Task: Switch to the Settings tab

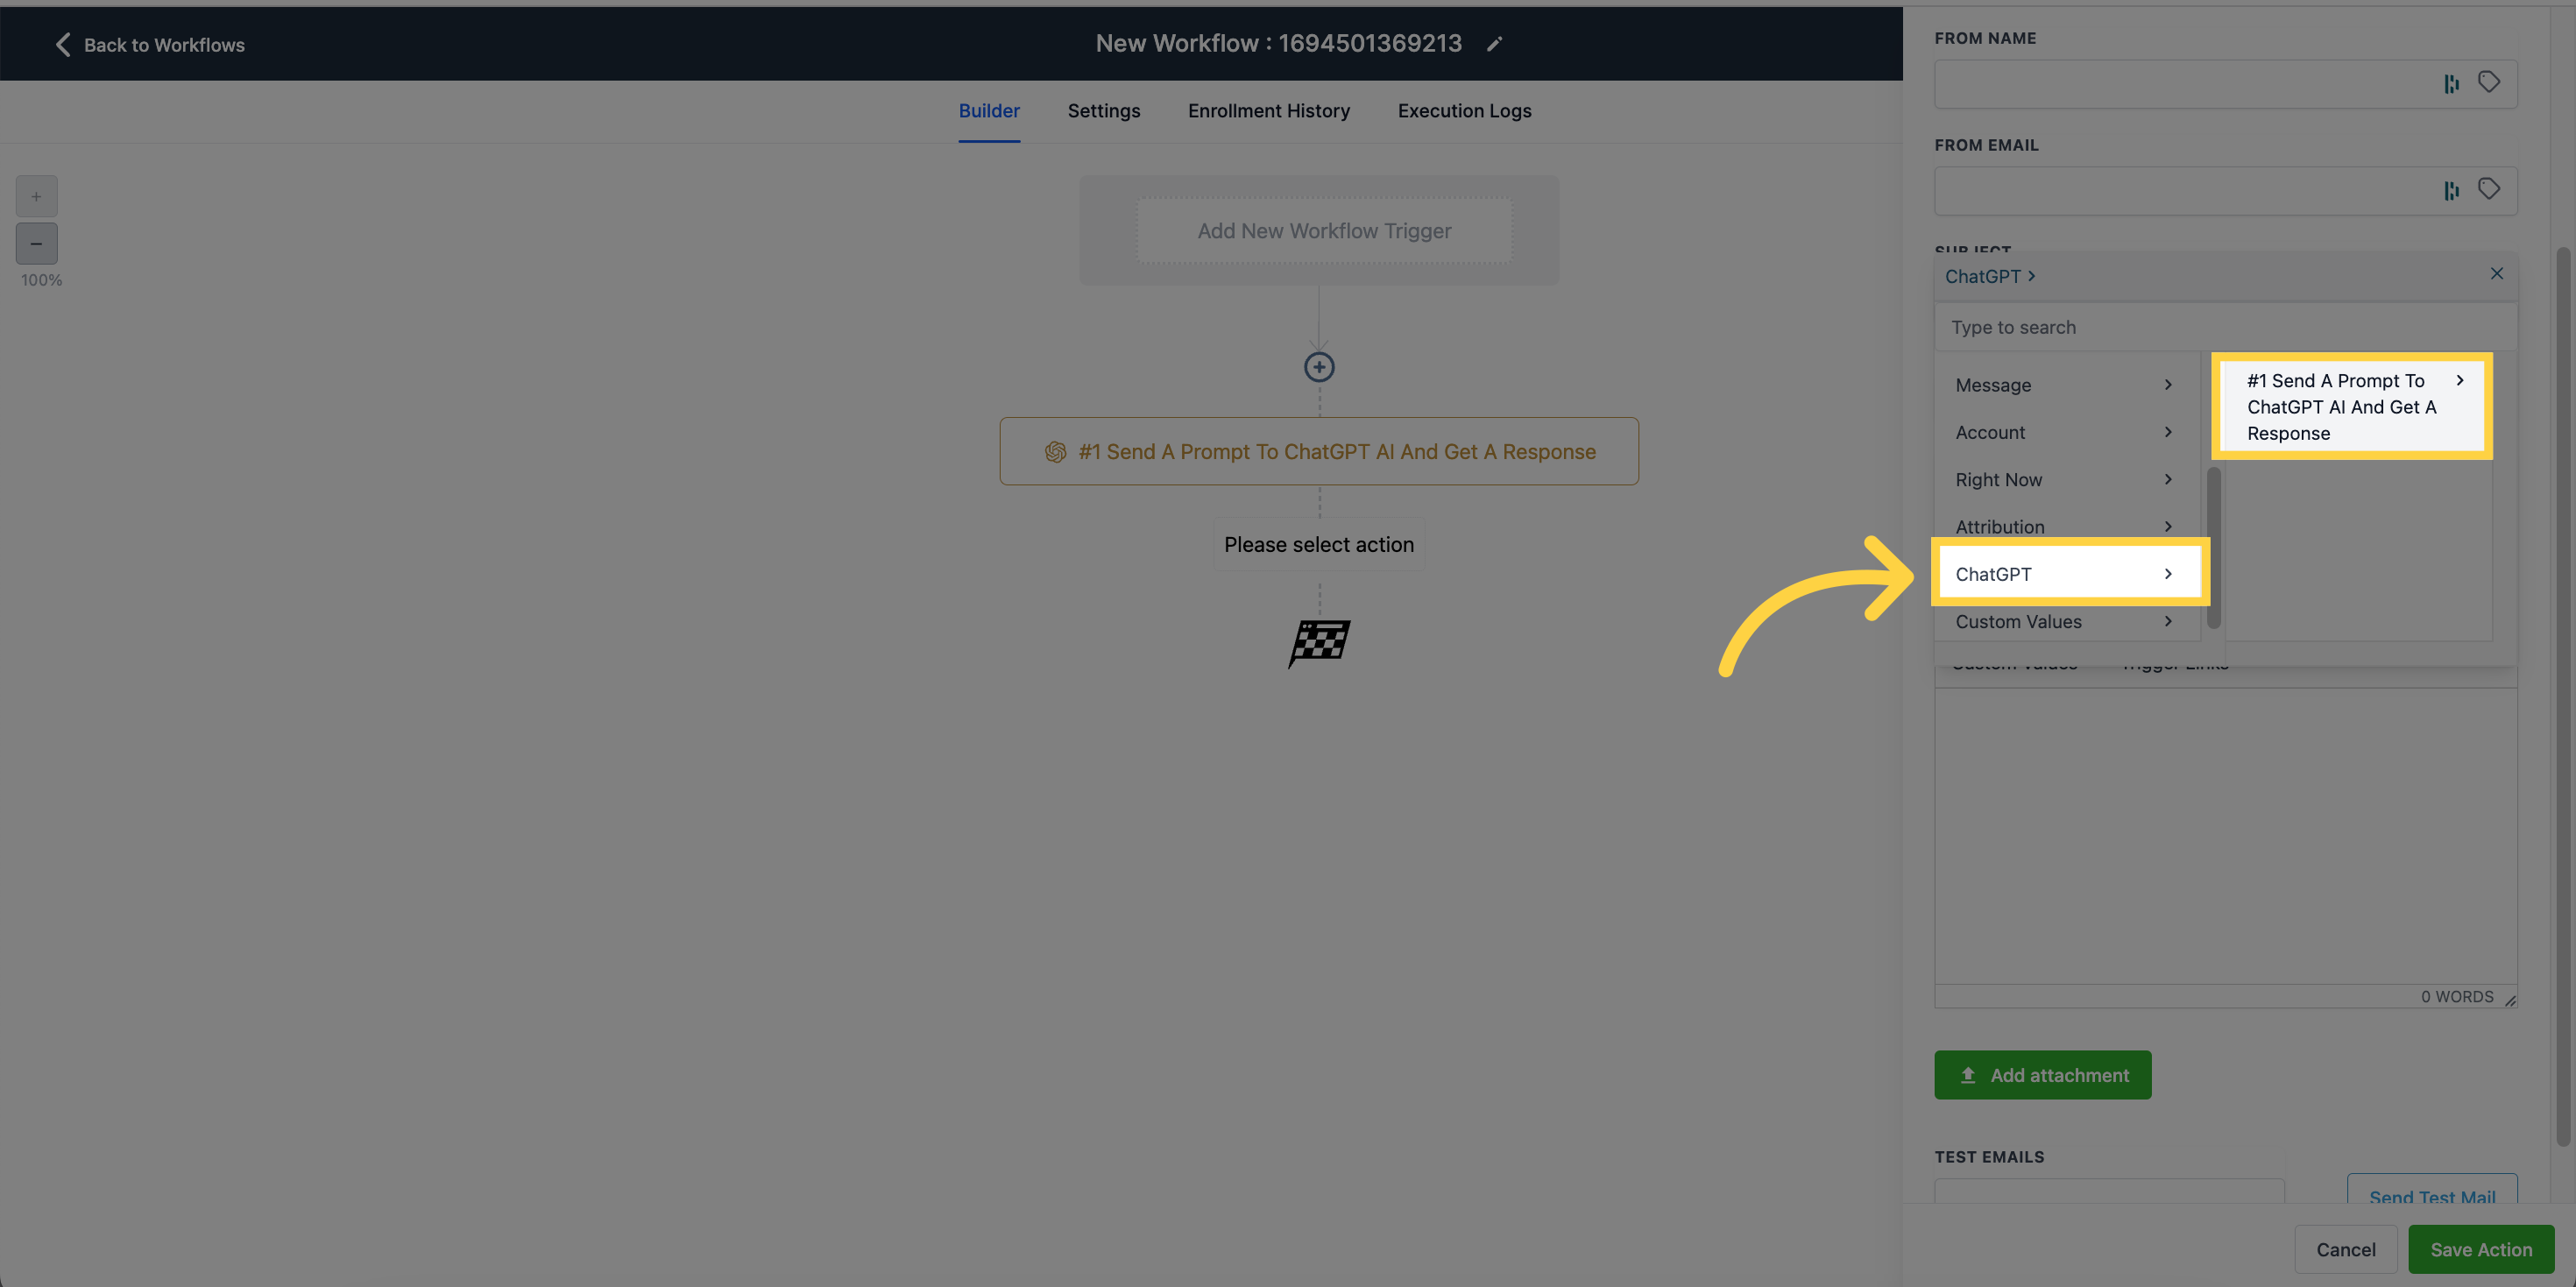Action: coord(1104,110)
